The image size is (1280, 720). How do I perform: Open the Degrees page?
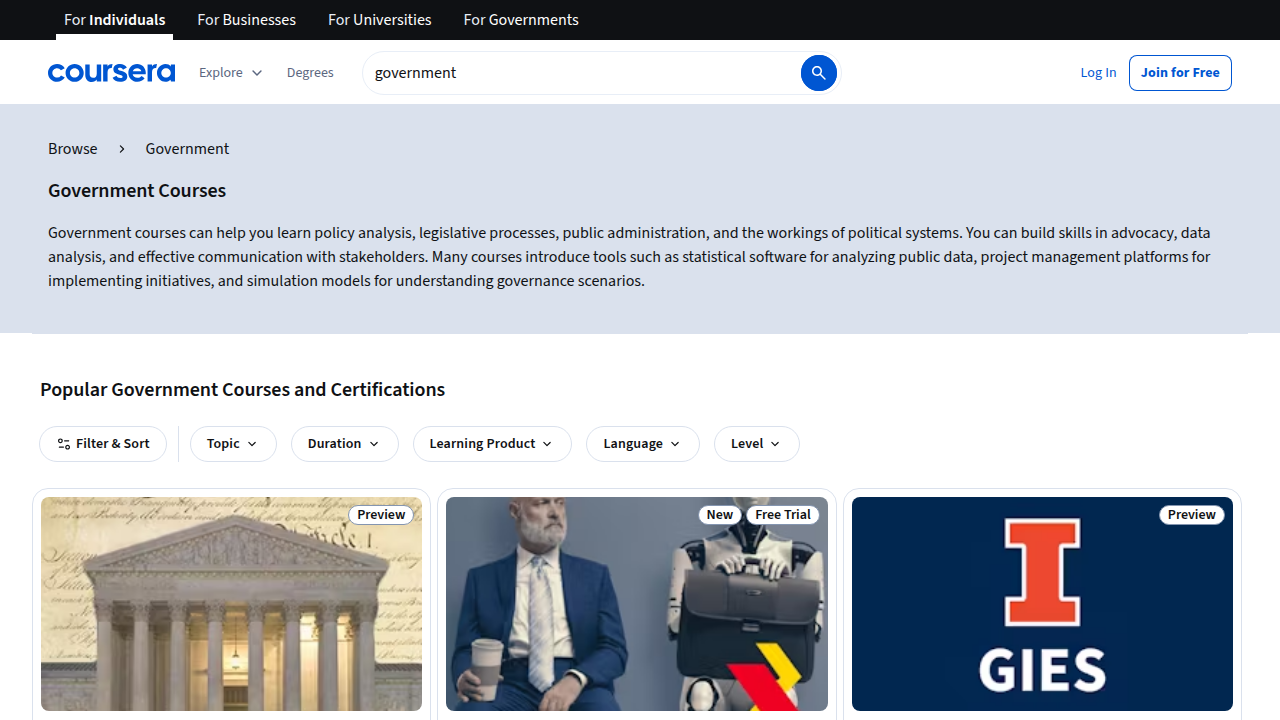click(x=310, y=72)
